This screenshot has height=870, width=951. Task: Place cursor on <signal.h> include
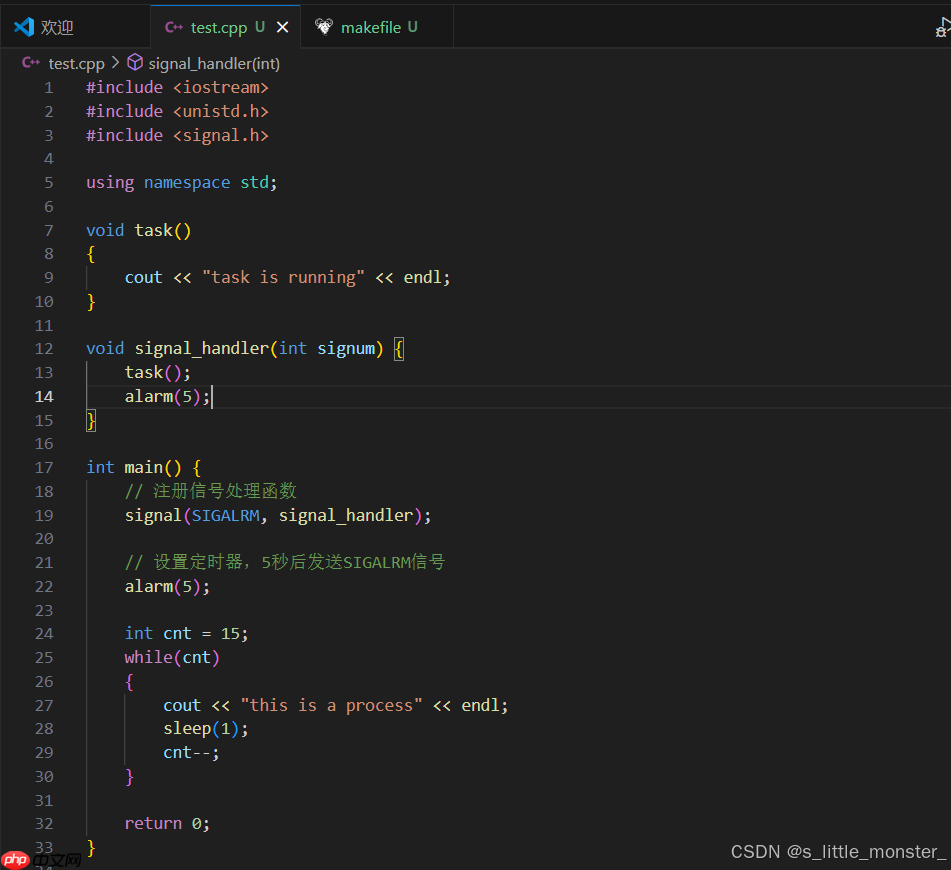click(x=221, y=135)
